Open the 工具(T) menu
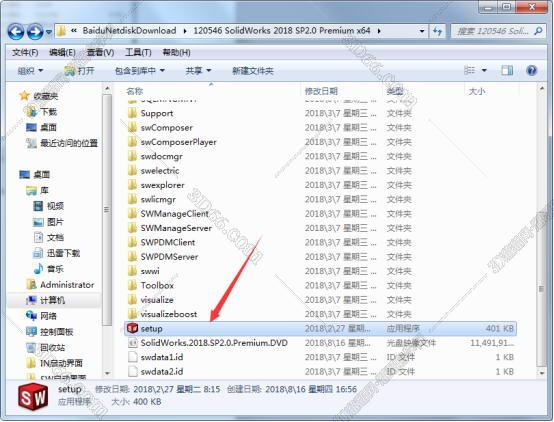The height and width of the screenshot is (422, 554). tap(138, 53)
